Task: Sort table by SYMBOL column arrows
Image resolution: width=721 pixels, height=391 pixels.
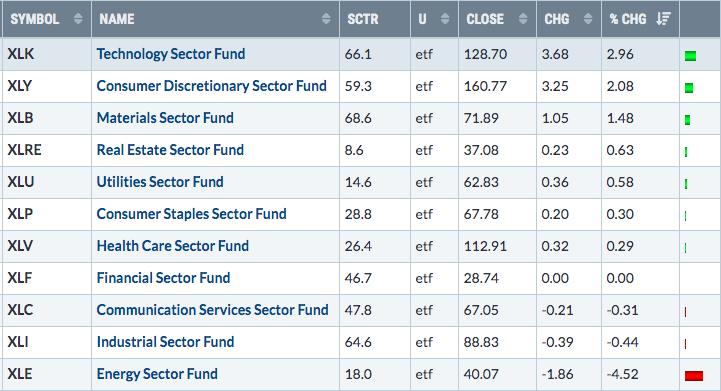Action: point(78,19)
